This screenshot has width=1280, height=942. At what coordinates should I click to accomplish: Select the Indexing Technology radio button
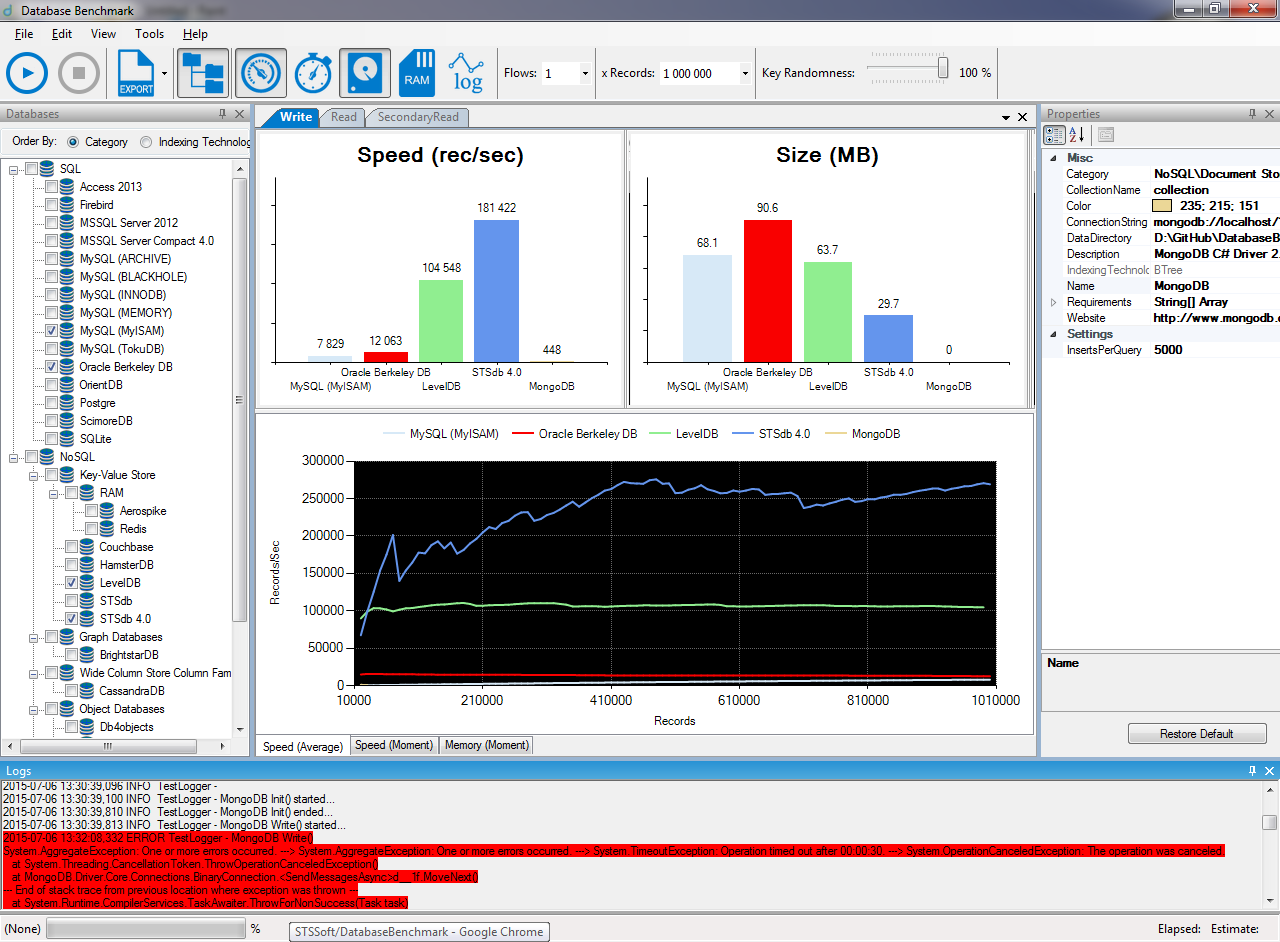click(x=147, y=142)
